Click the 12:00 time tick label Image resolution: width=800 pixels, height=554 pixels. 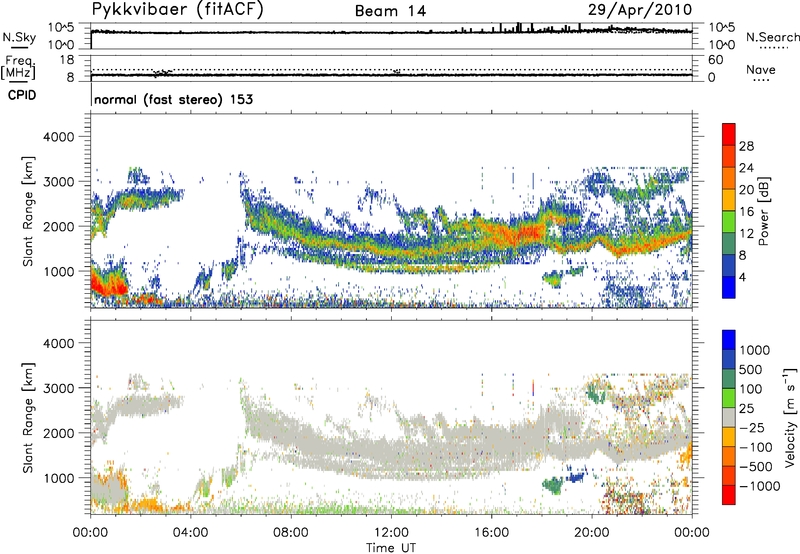tap(391, 532)
